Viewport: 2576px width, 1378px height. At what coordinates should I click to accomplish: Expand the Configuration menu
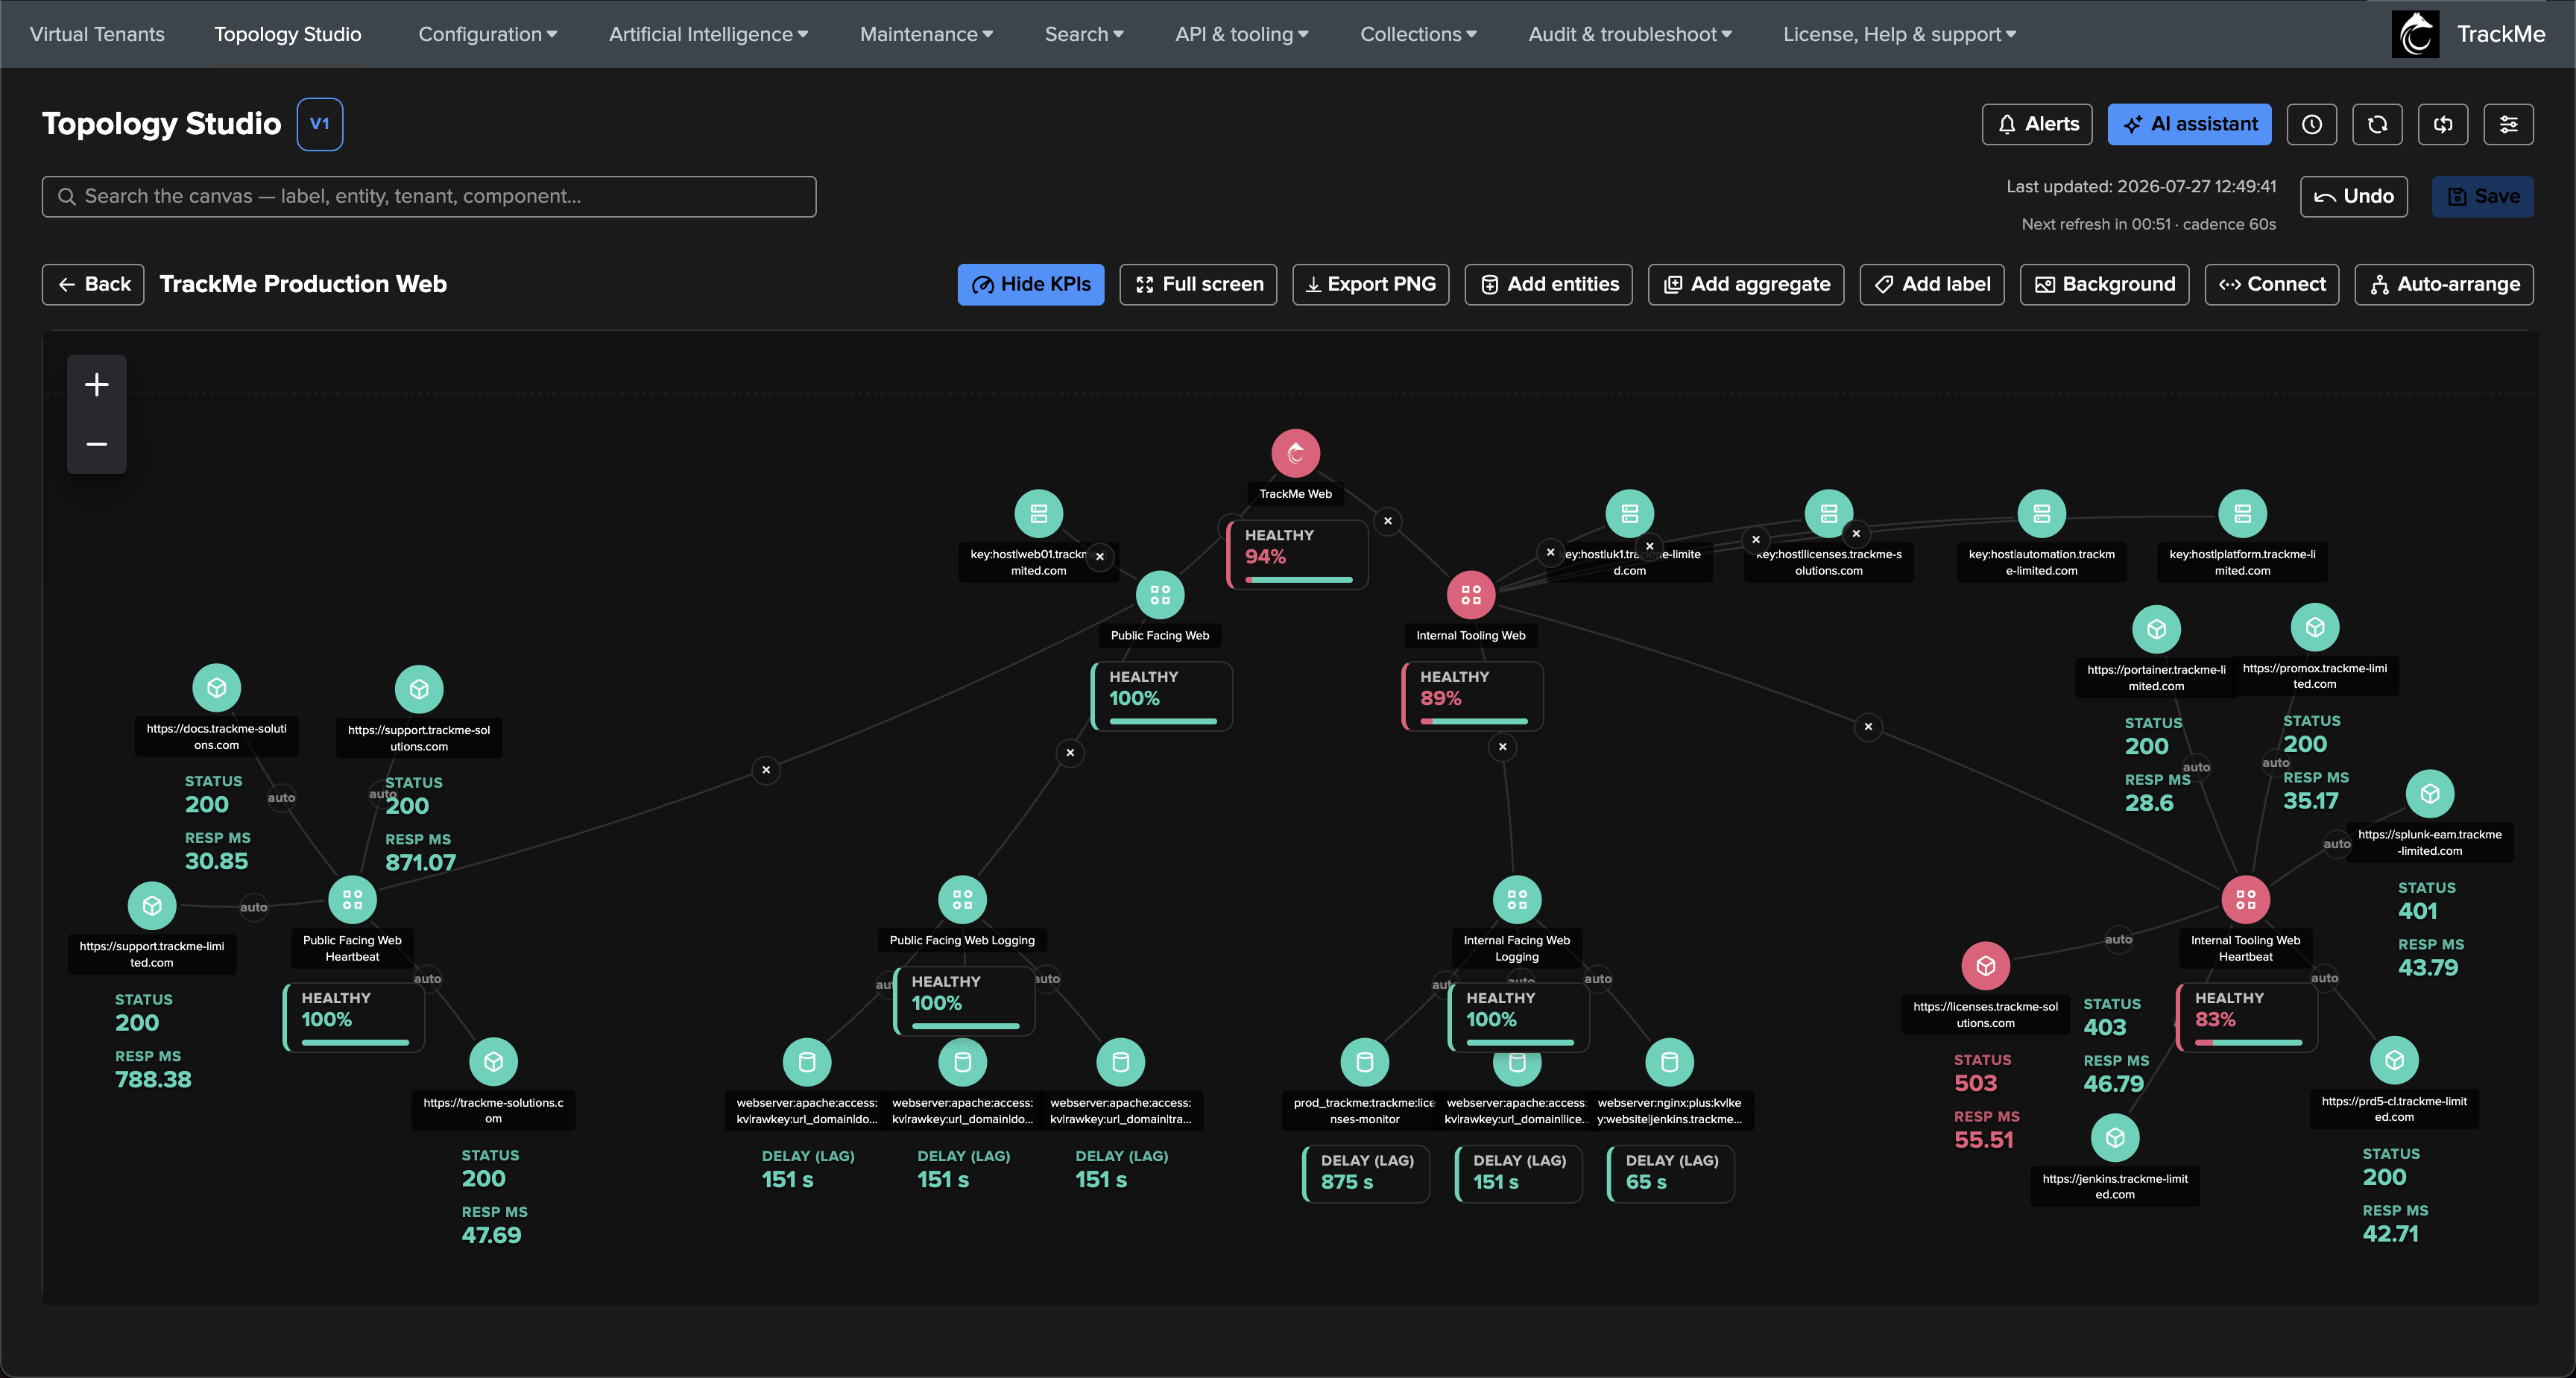(487, 34)
